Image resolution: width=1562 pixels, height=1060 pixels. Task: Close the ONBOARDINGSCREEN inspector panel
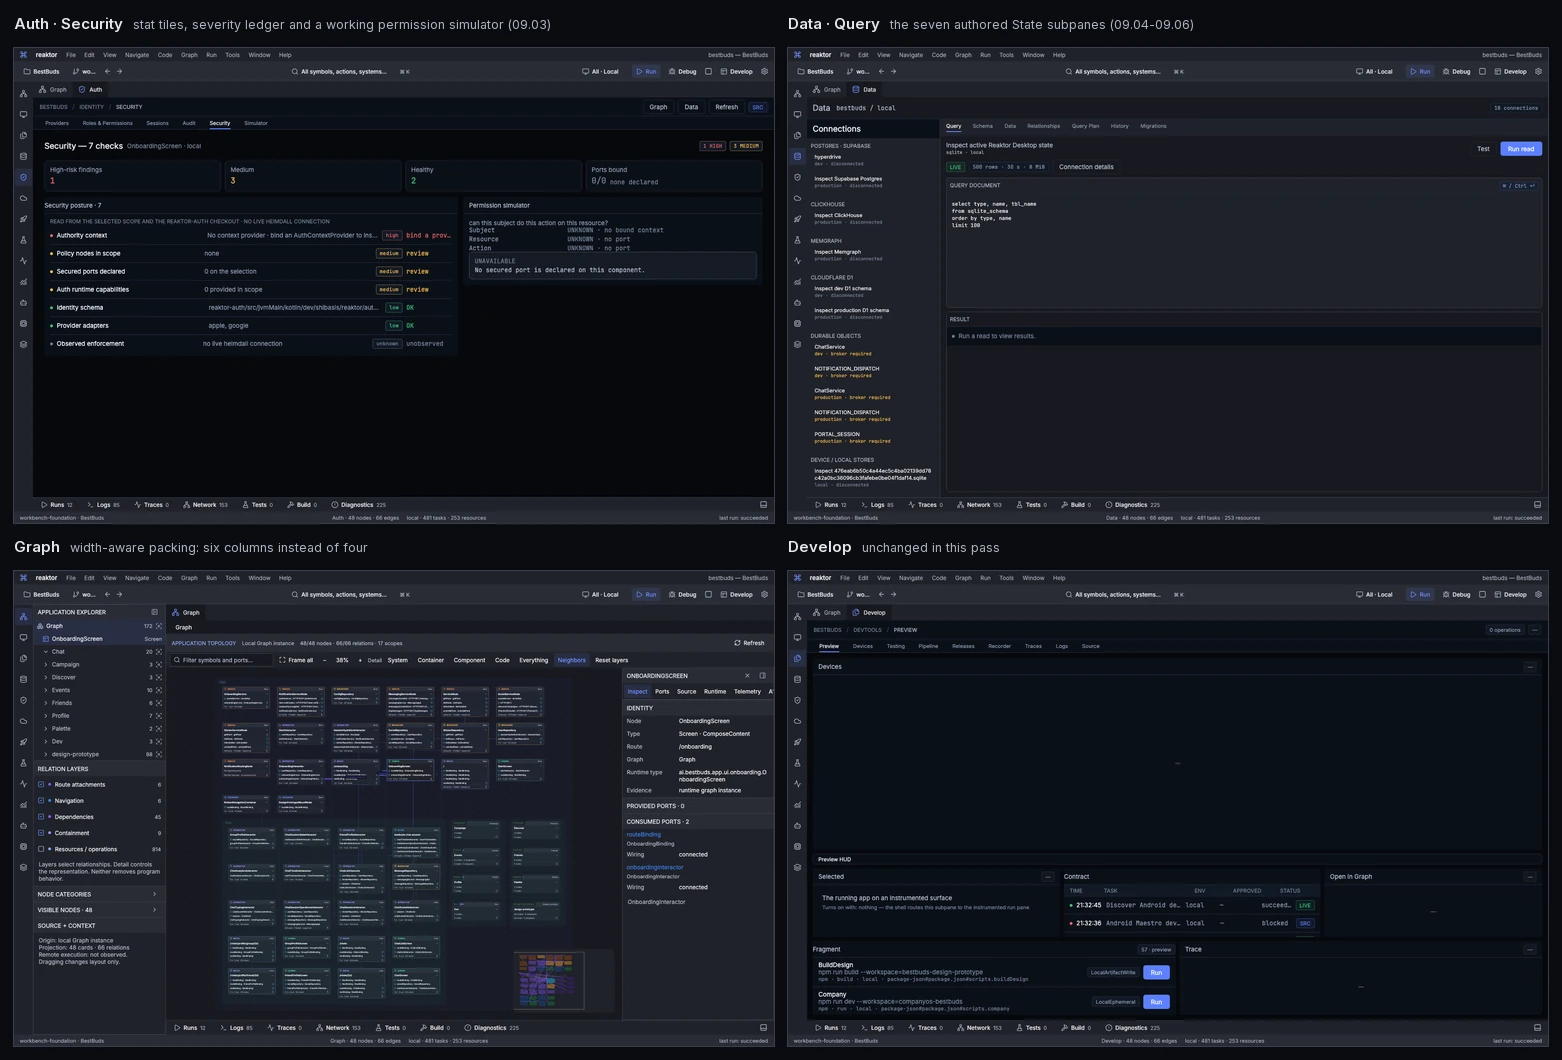coord(747,676)
